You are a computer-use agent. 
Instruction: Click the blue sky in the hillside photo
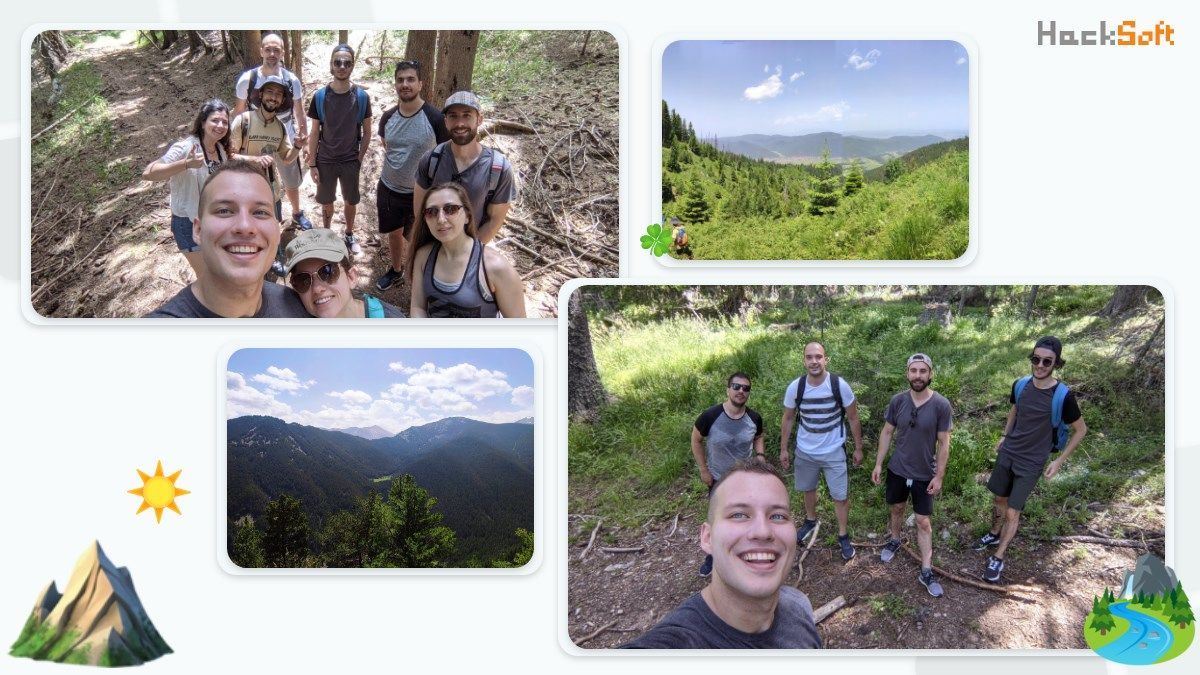[815, 85]
